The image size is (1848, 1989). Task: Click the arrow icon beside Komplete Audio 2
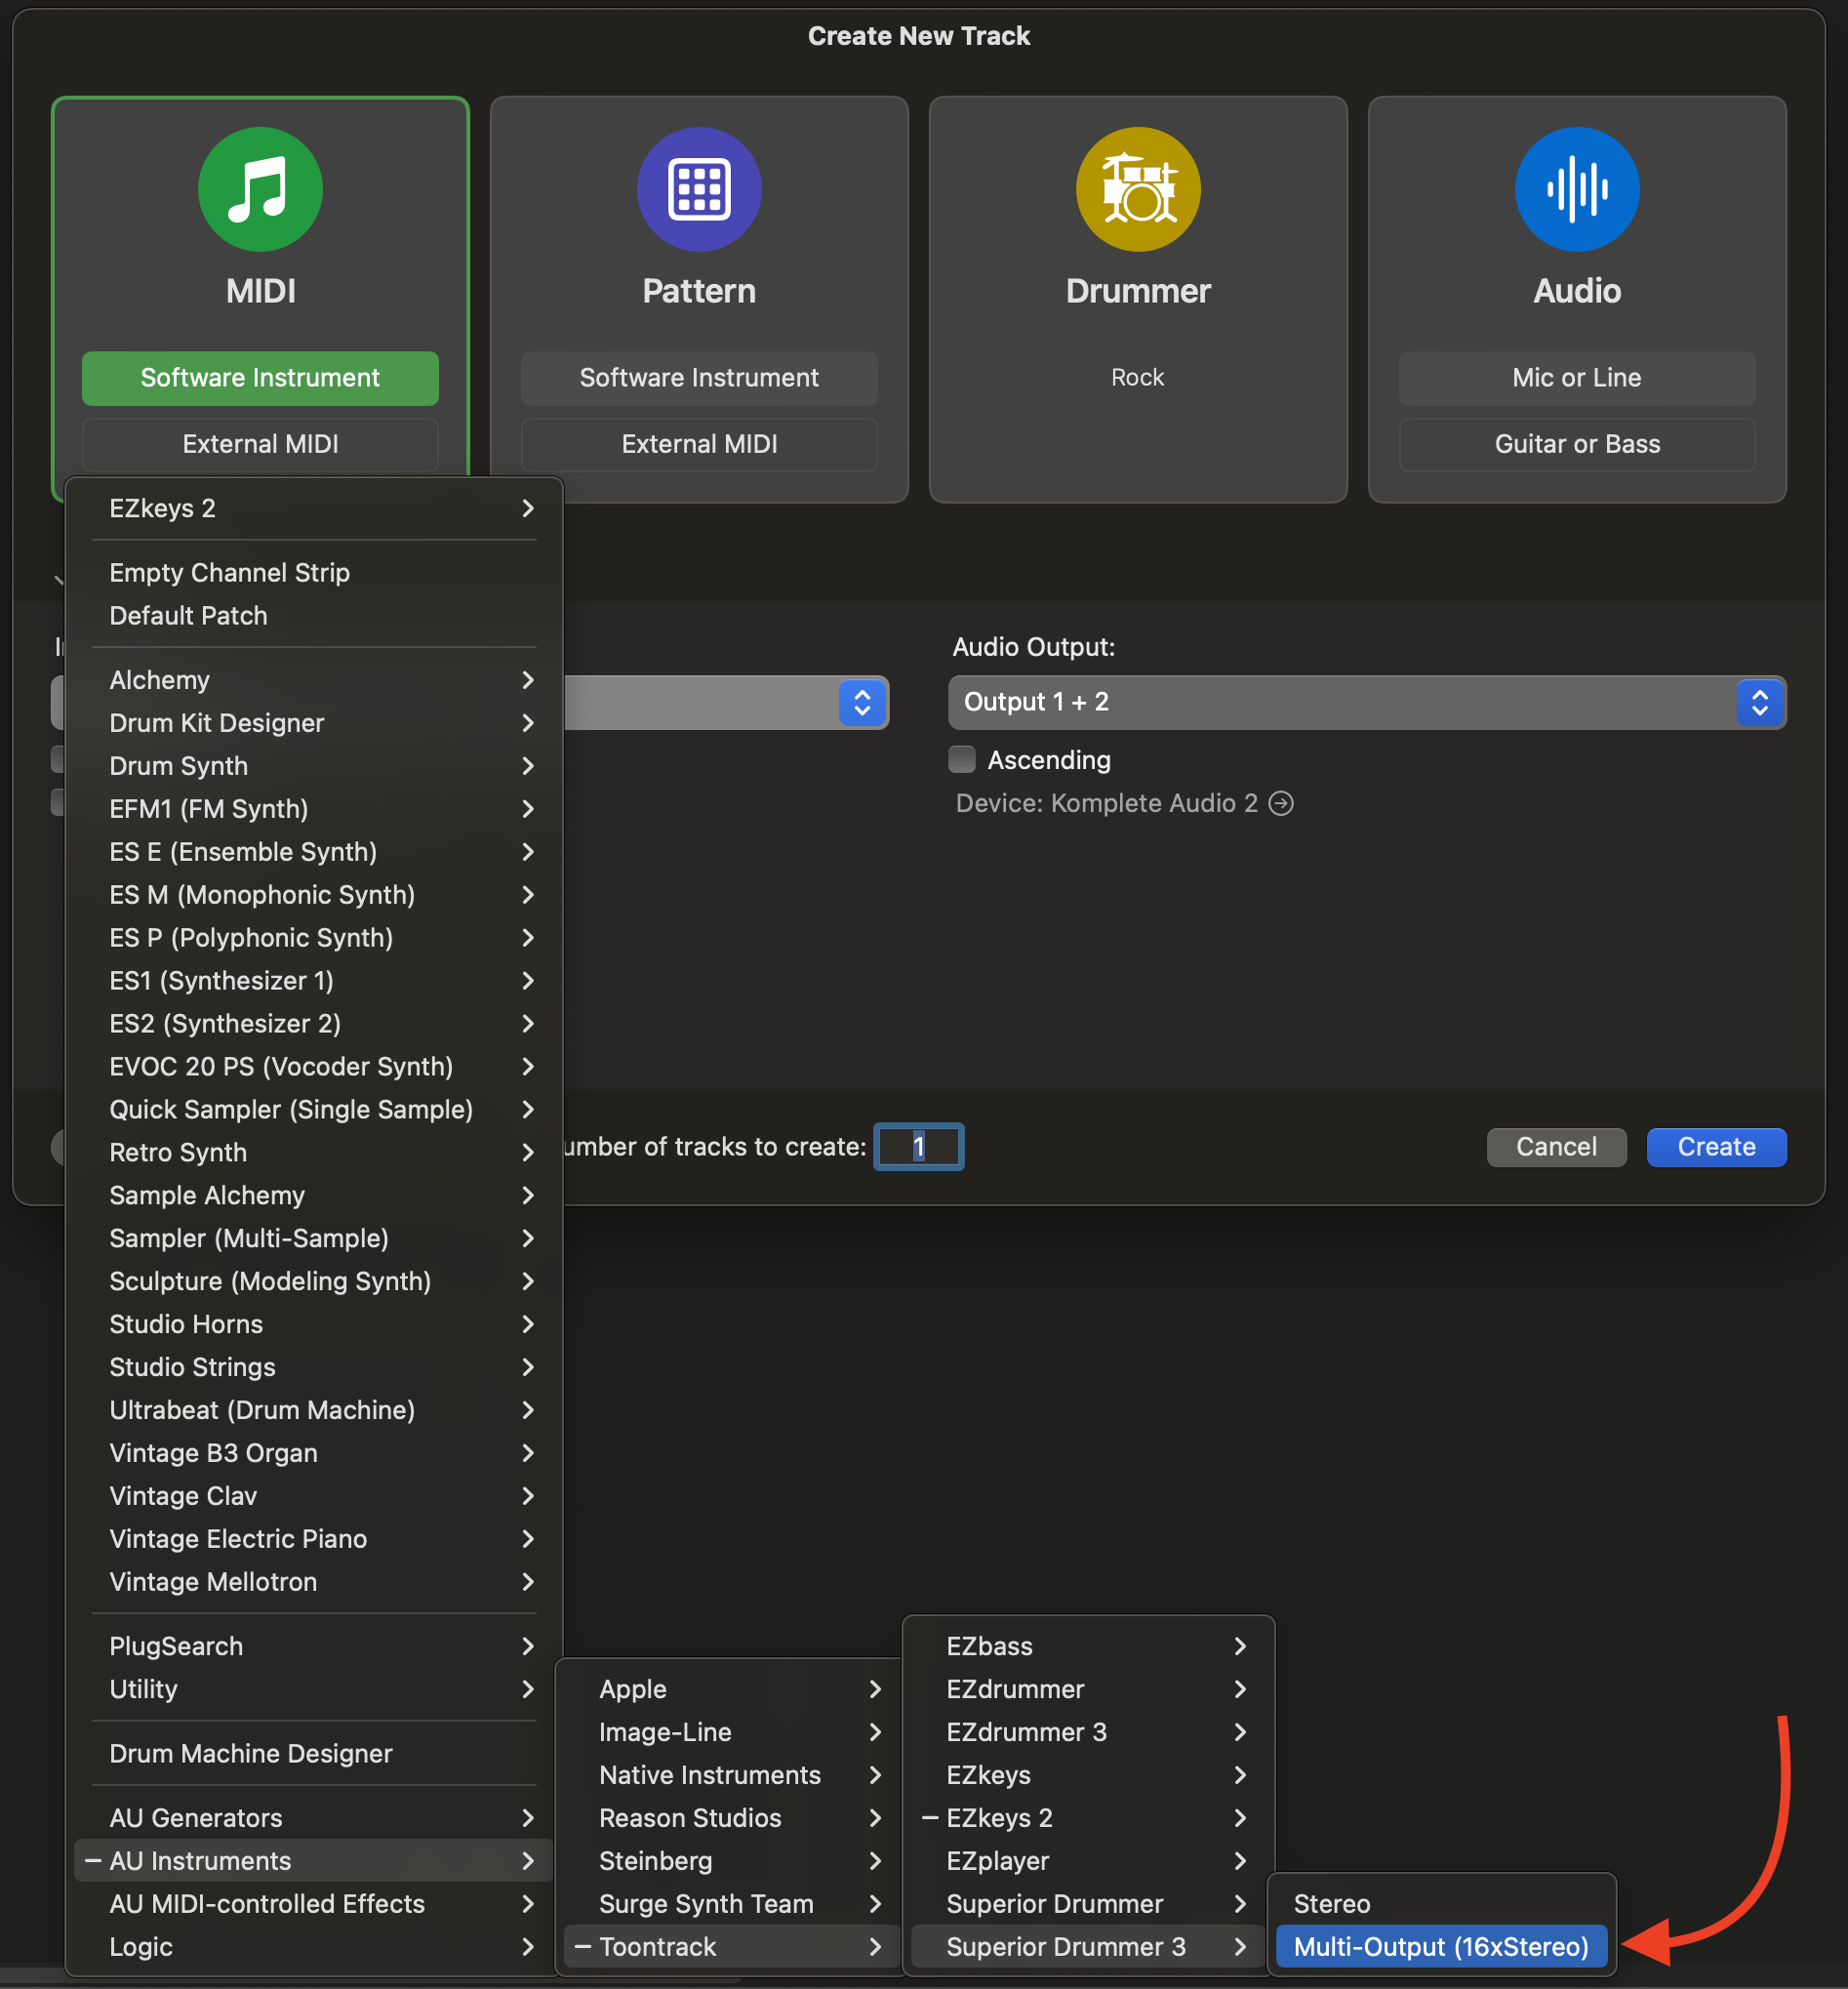[1281, 803]
